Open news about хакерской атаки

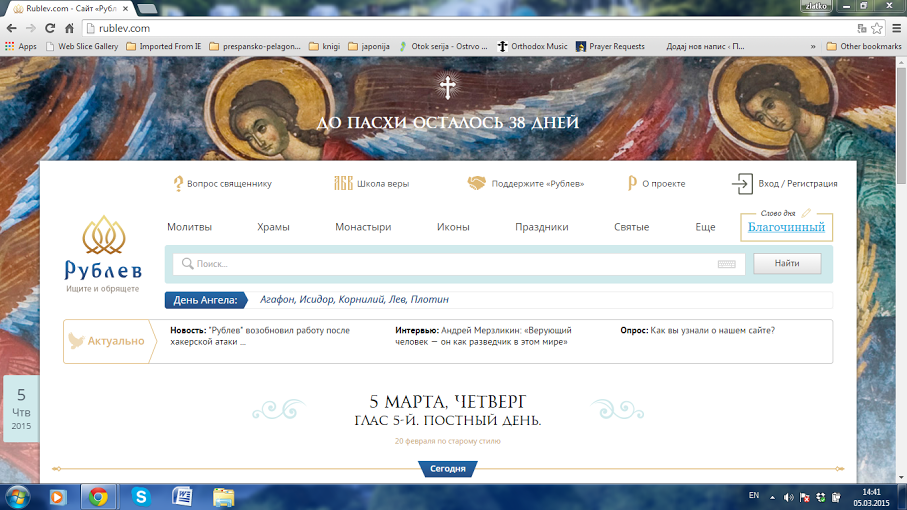click(260, 336)
